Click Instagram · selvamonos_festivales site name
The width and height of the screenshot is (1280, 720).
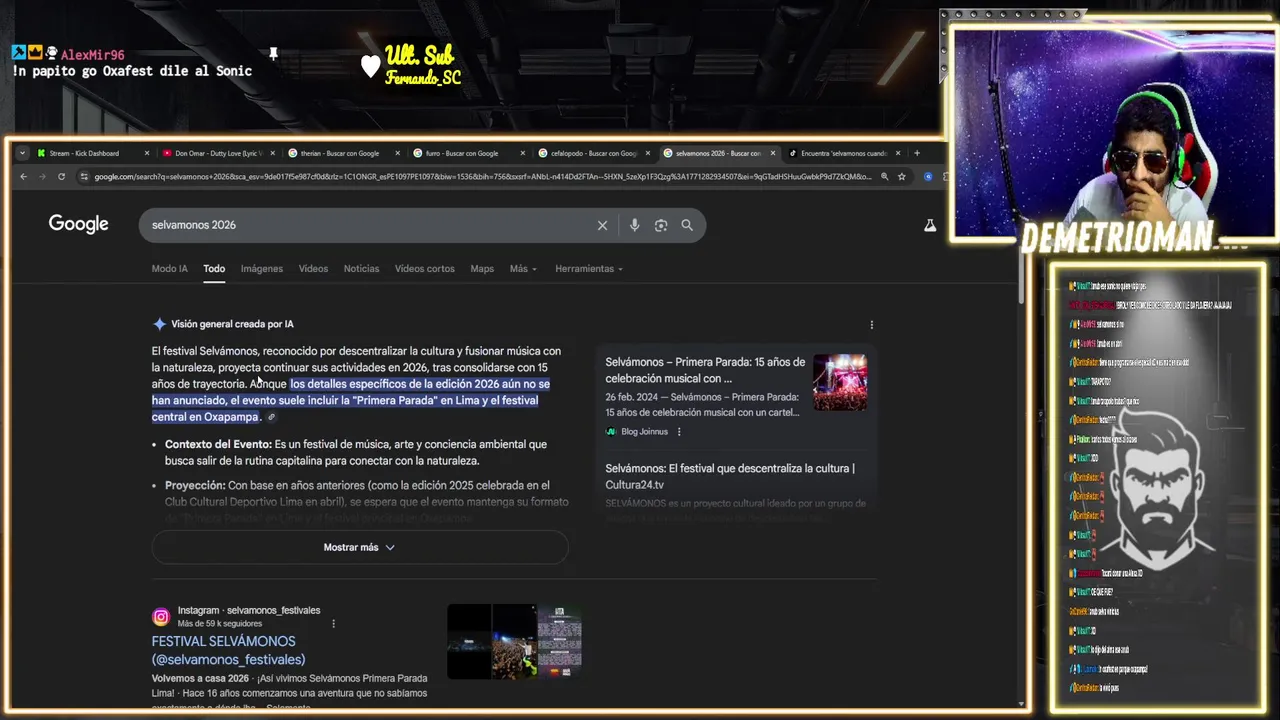(x=249, y=610)
